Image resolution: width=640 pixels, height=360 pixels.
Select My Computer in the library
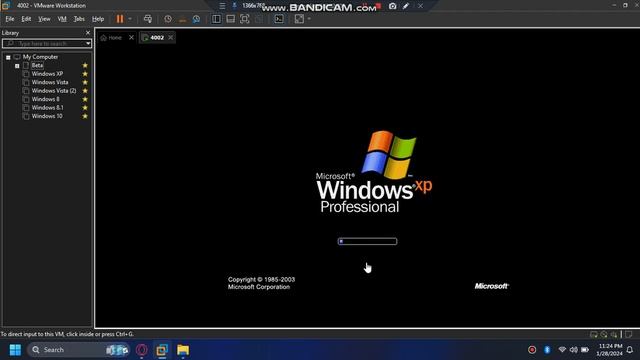[40, 57]
